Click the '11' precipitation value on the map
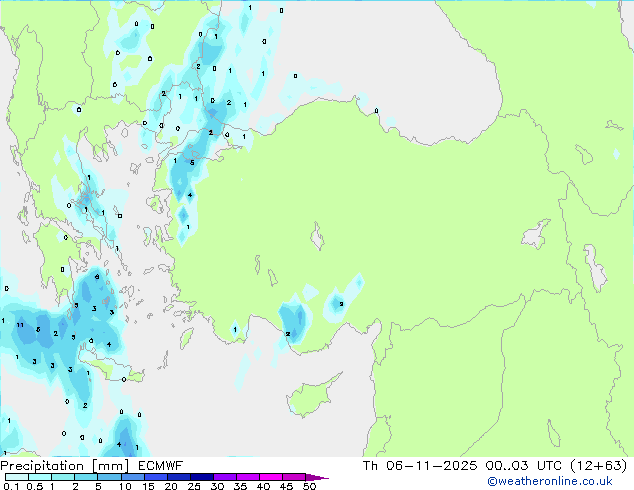This screenshot has width=634, height=490. 20,325
